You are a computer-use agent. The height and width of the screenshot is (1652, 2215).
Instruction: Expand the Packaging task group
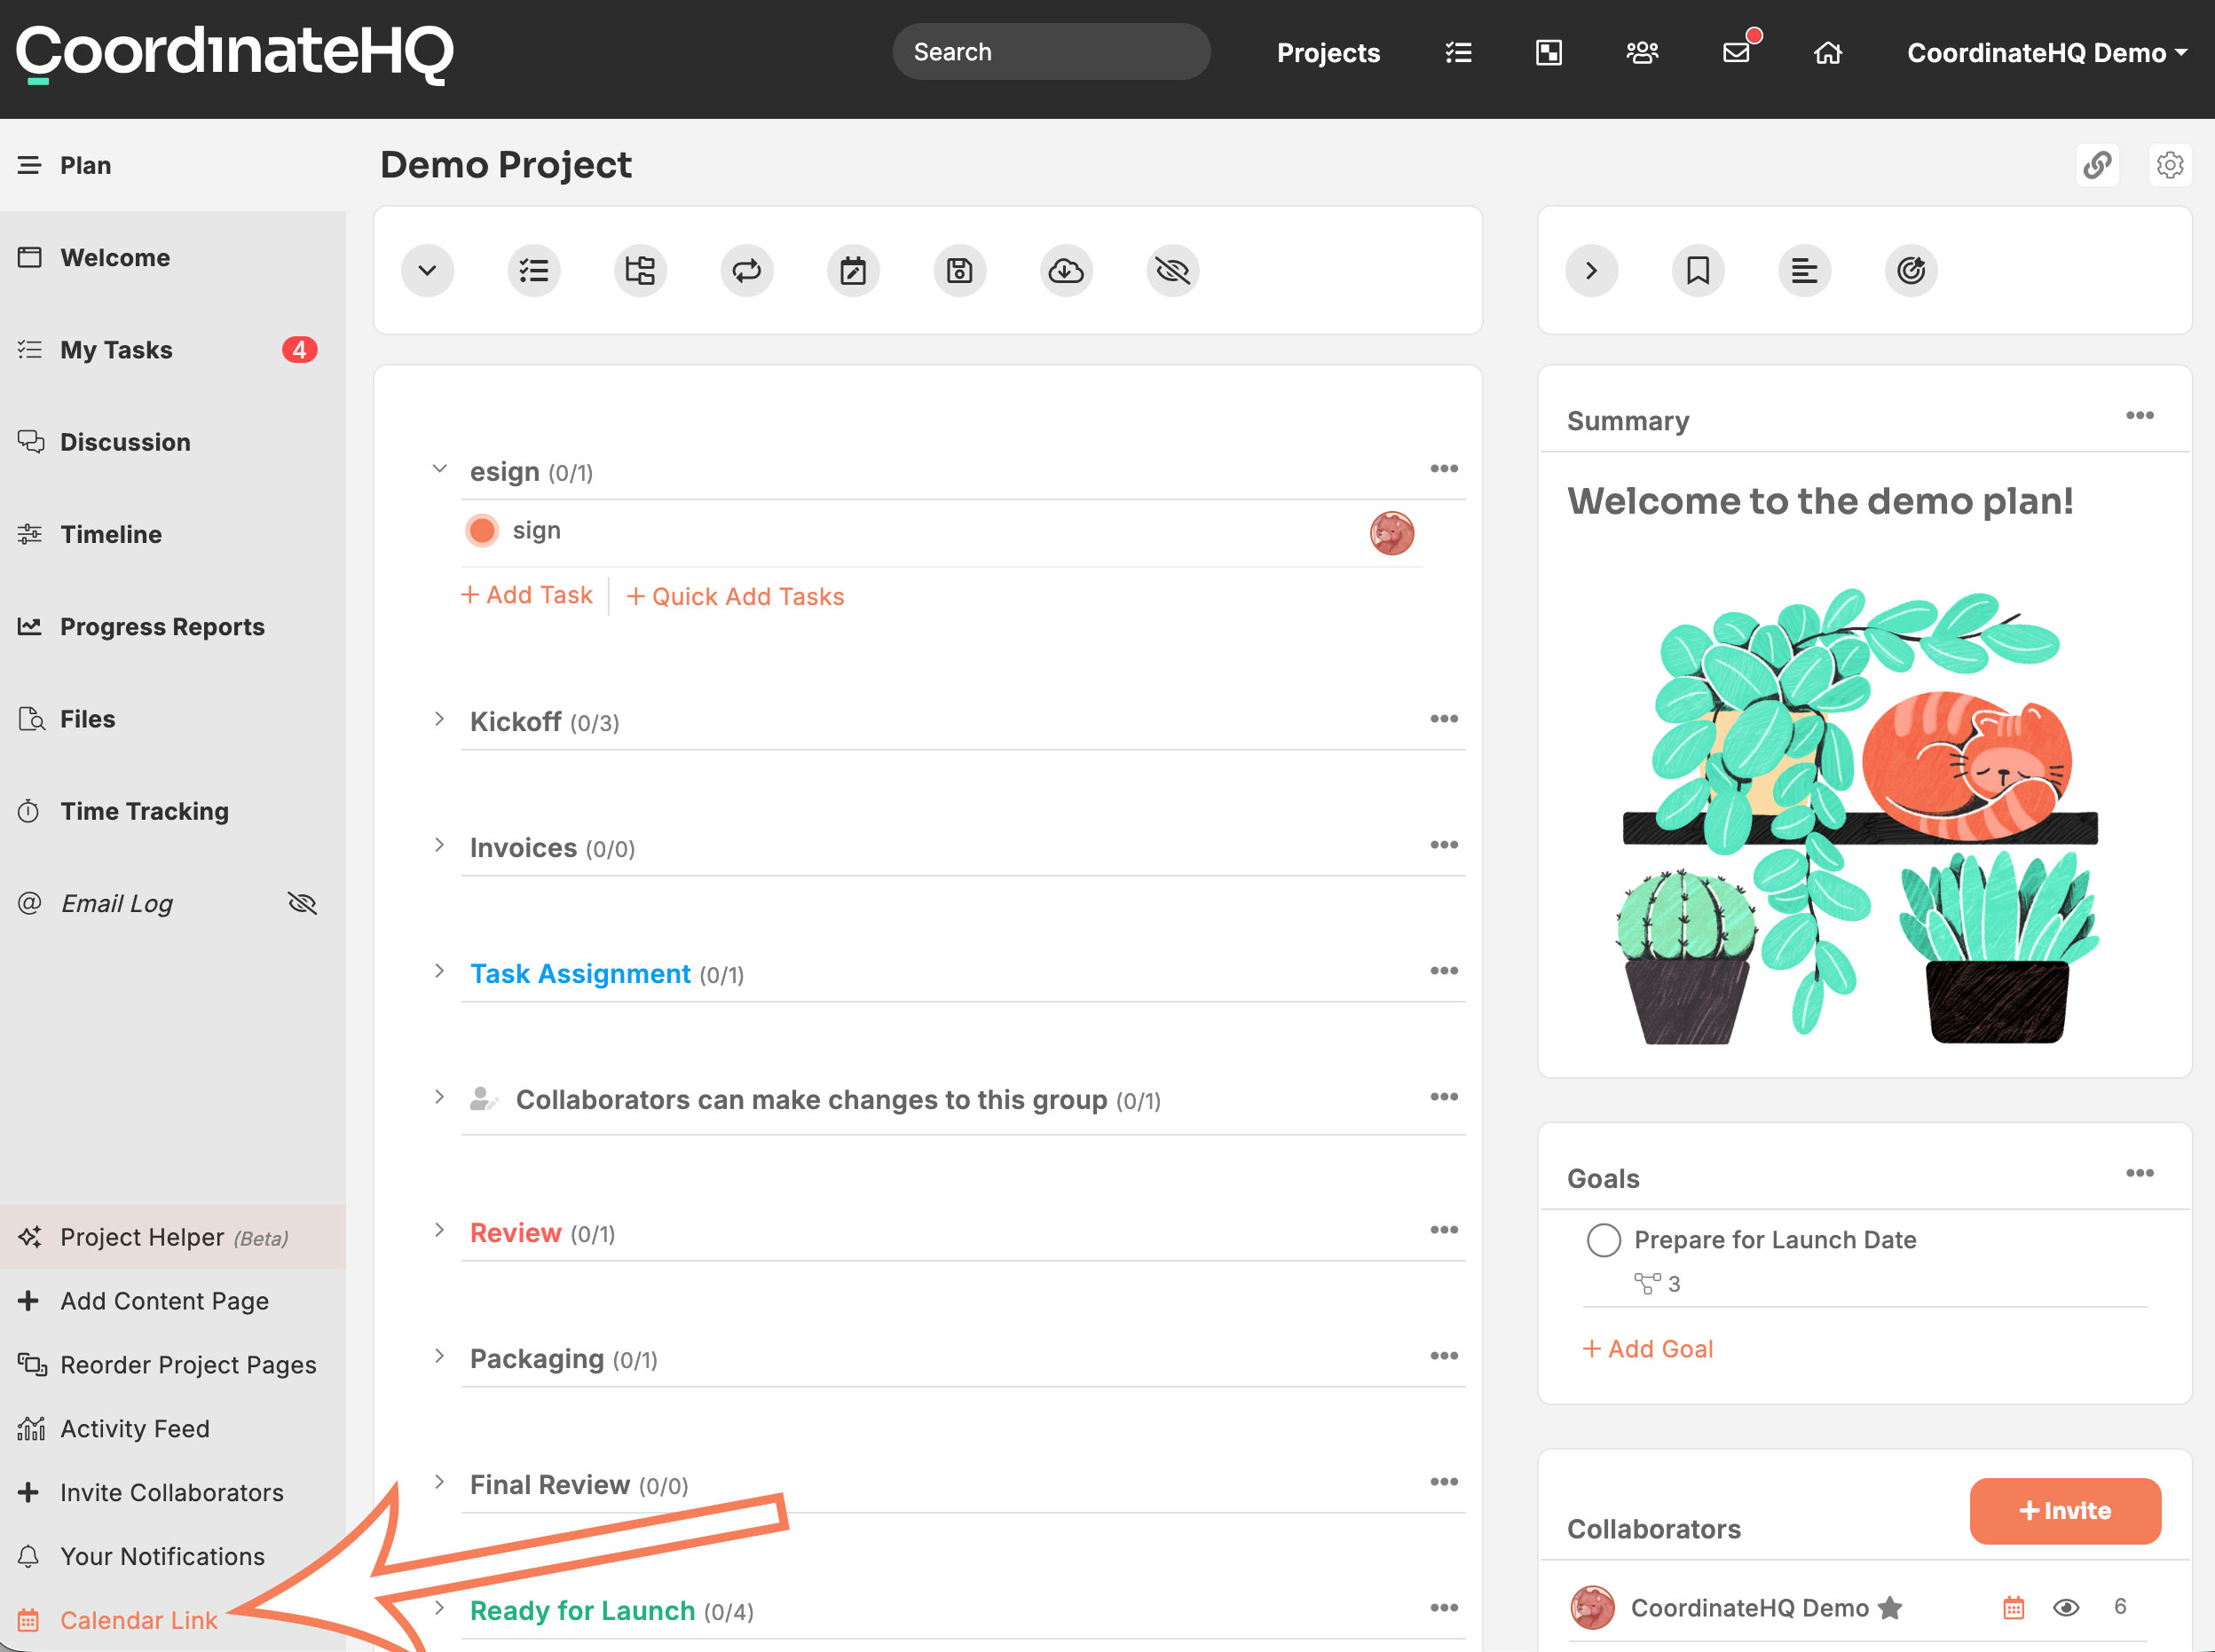pyautogui.click(x=439, y=1356)
